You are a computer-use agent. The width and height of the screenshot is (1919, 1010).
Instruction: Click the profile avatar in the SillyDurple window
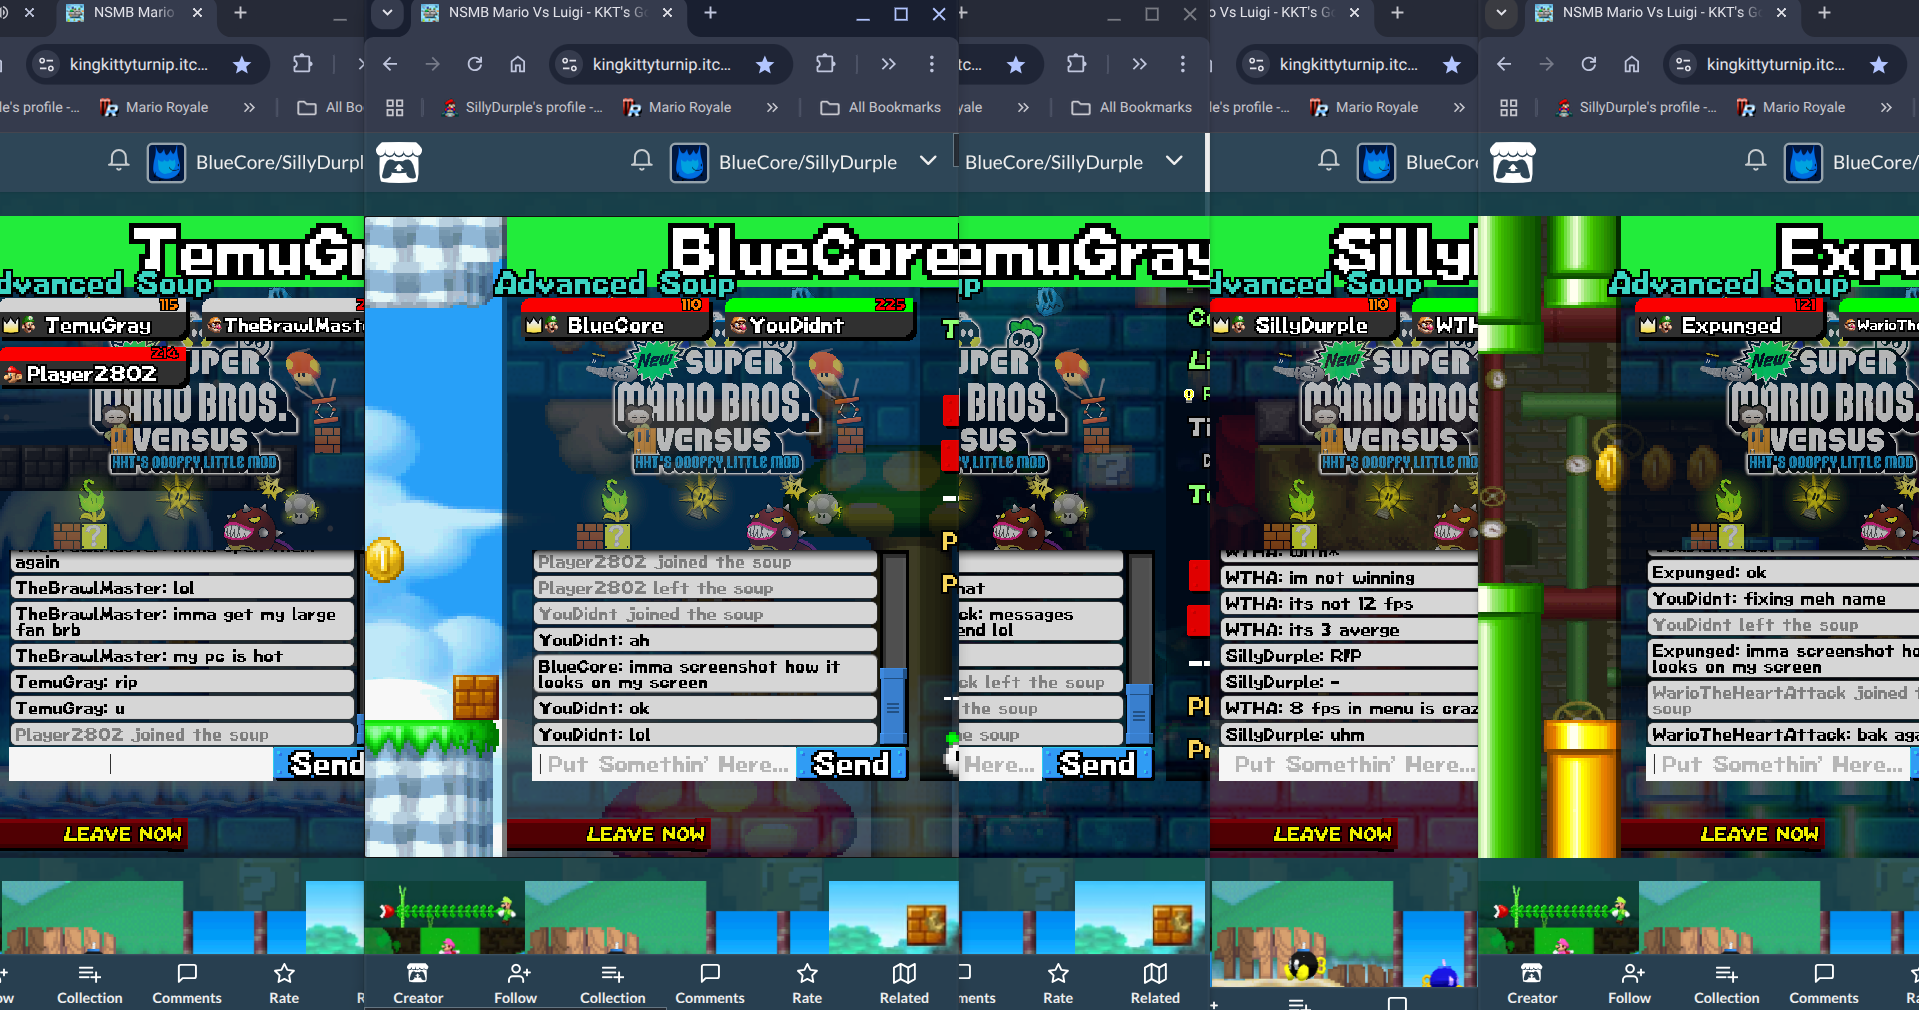coord(1377,162)
